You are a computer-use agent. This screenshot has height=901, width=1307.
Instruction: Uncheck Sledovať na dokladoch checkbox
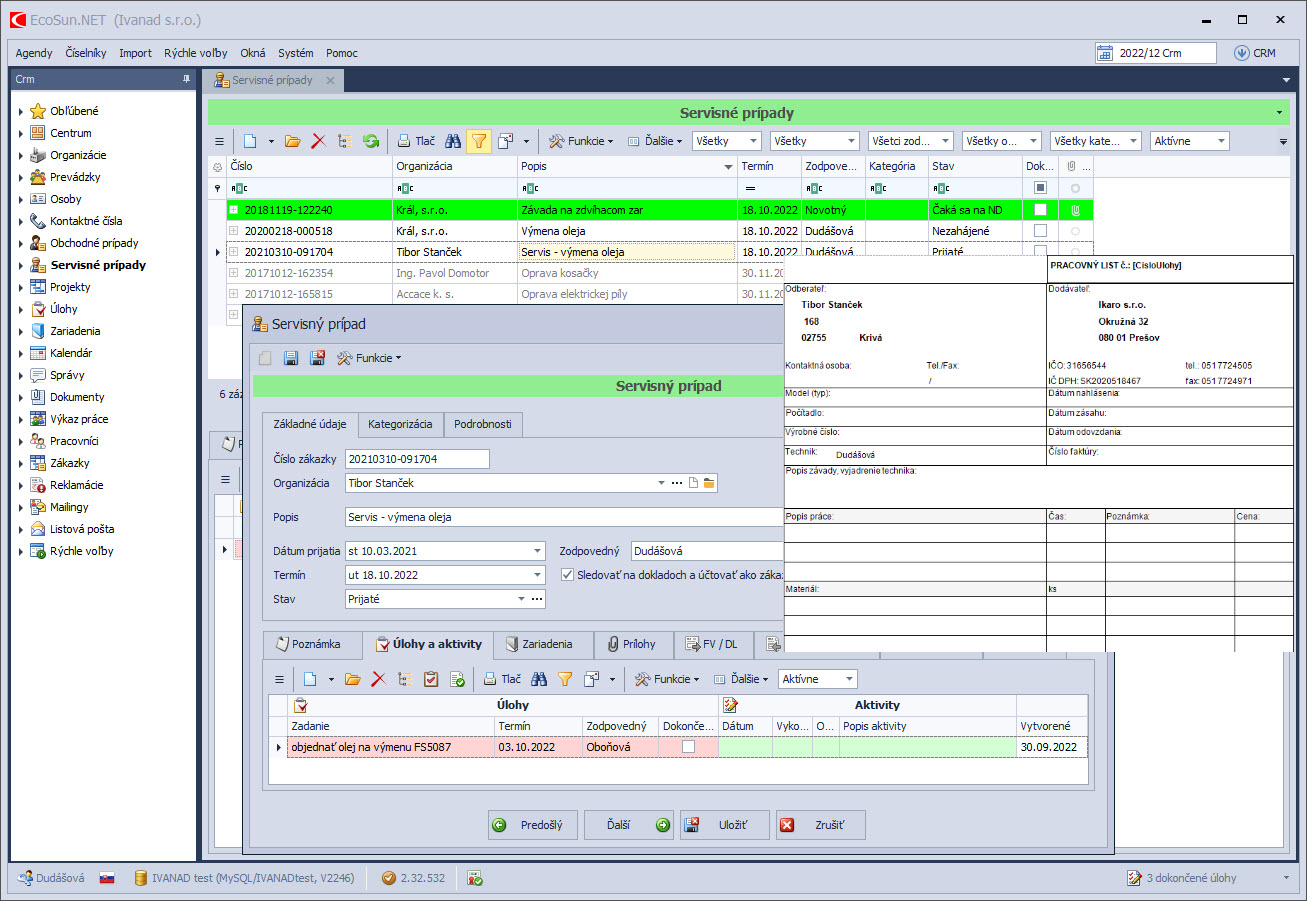567,575
